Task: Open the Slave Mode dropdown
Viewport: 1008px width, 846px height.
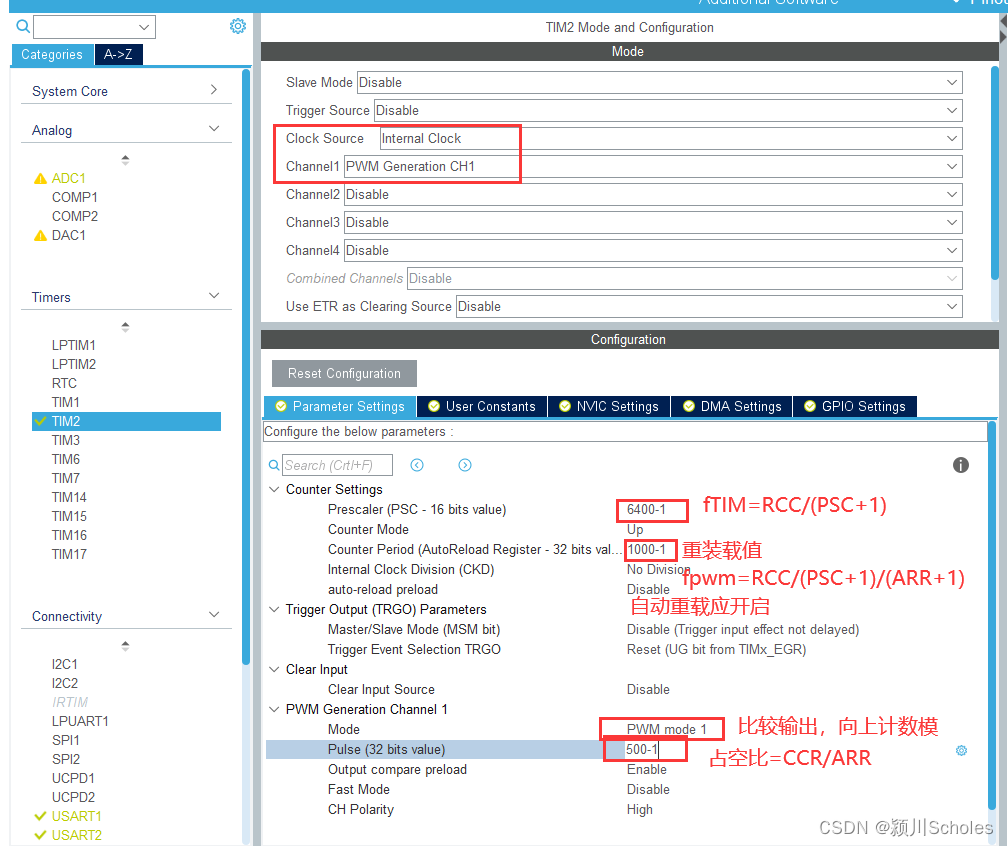Action: (660, 82)
